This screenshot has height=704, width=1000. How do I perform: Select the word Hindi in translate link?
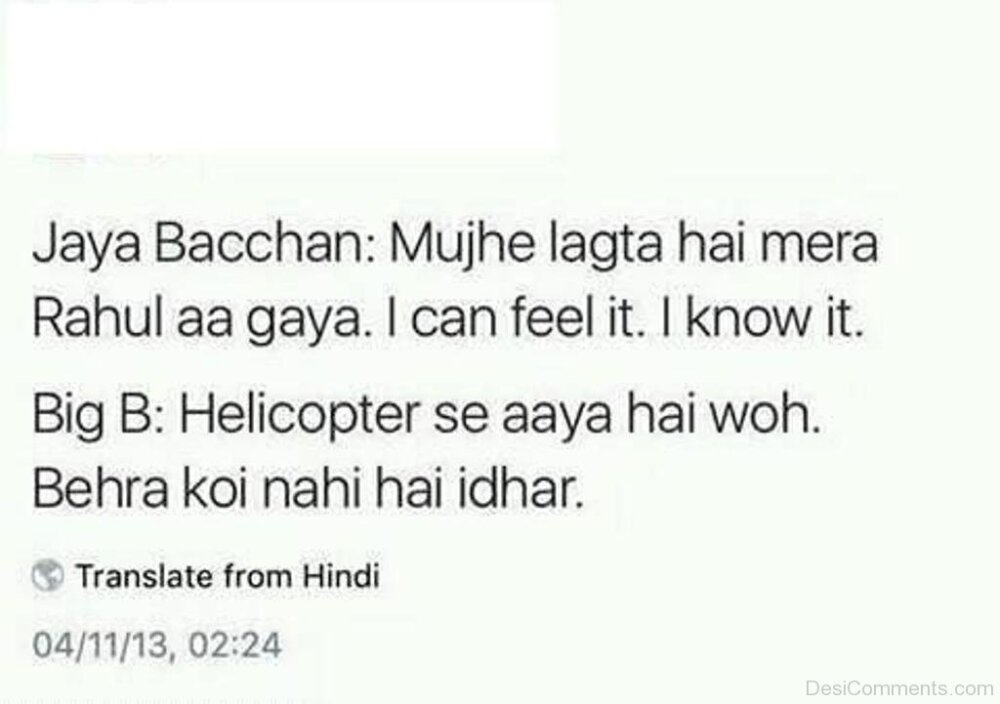[x=341, y=576]
